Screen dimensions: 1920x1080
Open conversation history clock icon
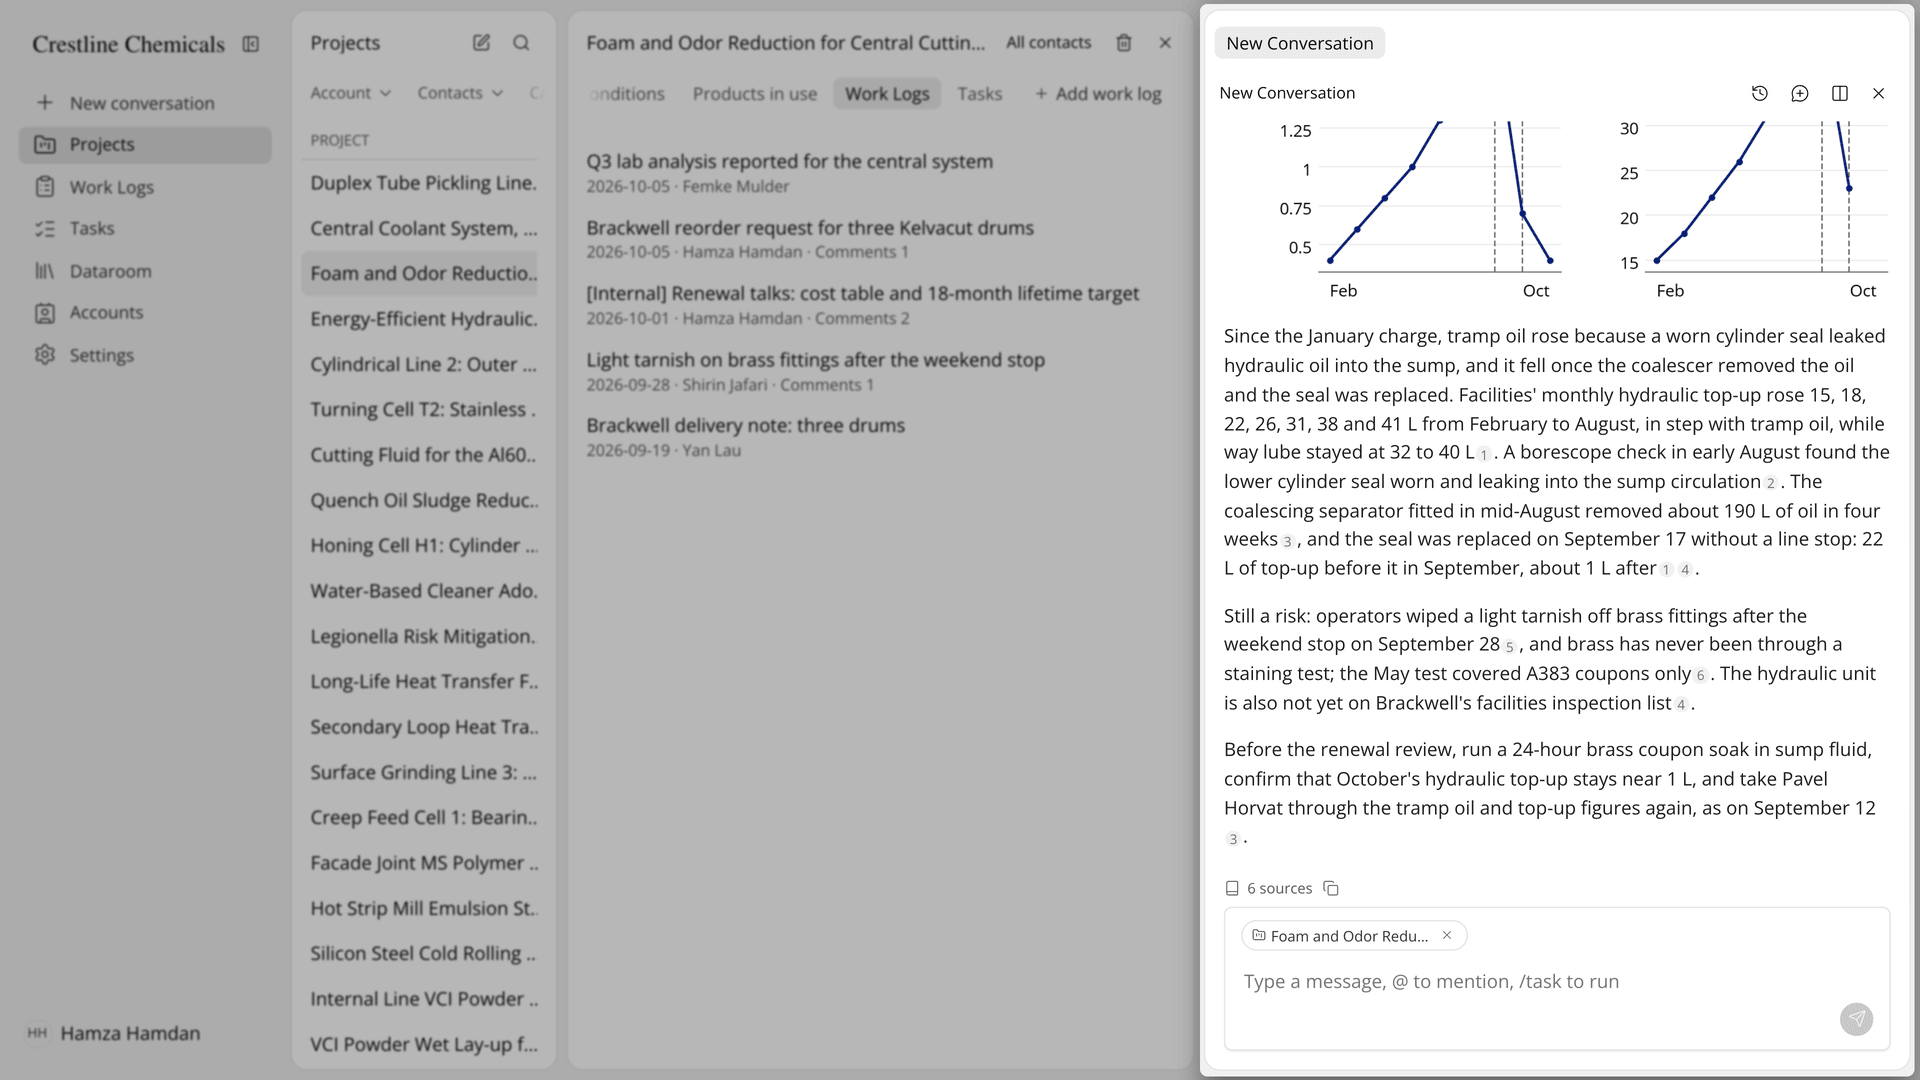[x=1760, y=93]
